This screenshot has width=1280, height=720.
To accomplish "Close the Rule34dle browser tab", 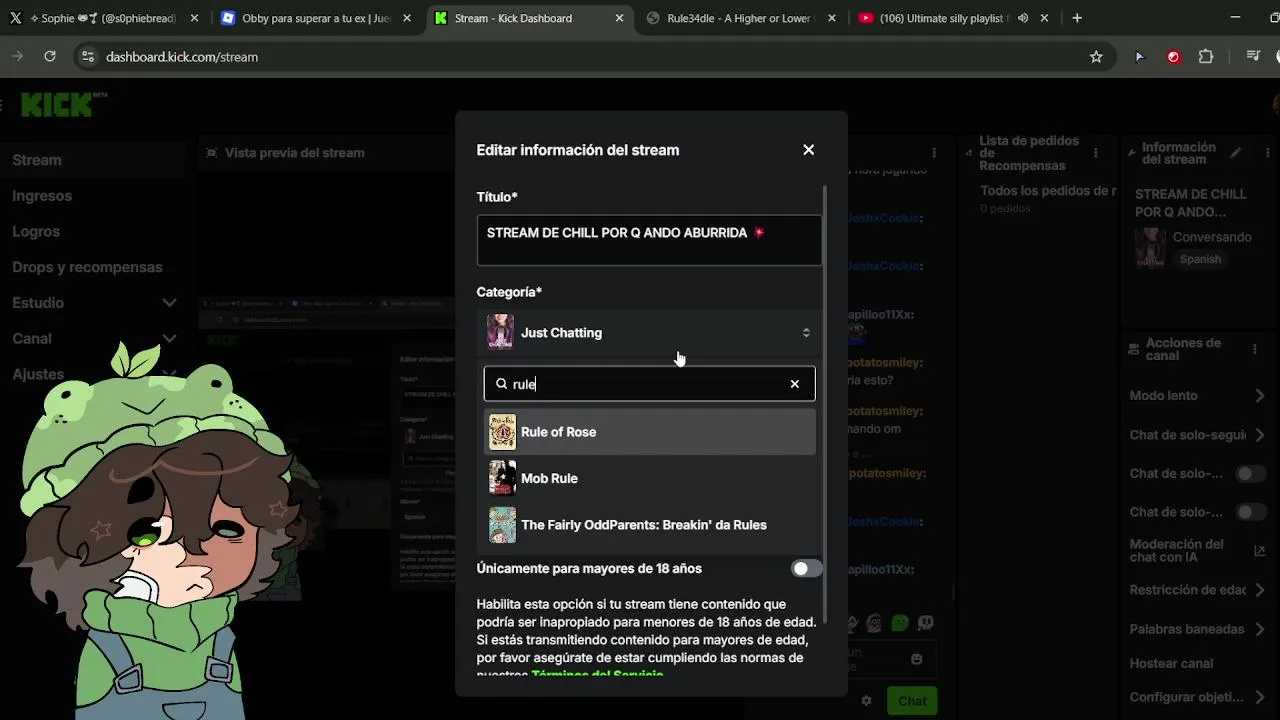I will (x=834, y=18).
